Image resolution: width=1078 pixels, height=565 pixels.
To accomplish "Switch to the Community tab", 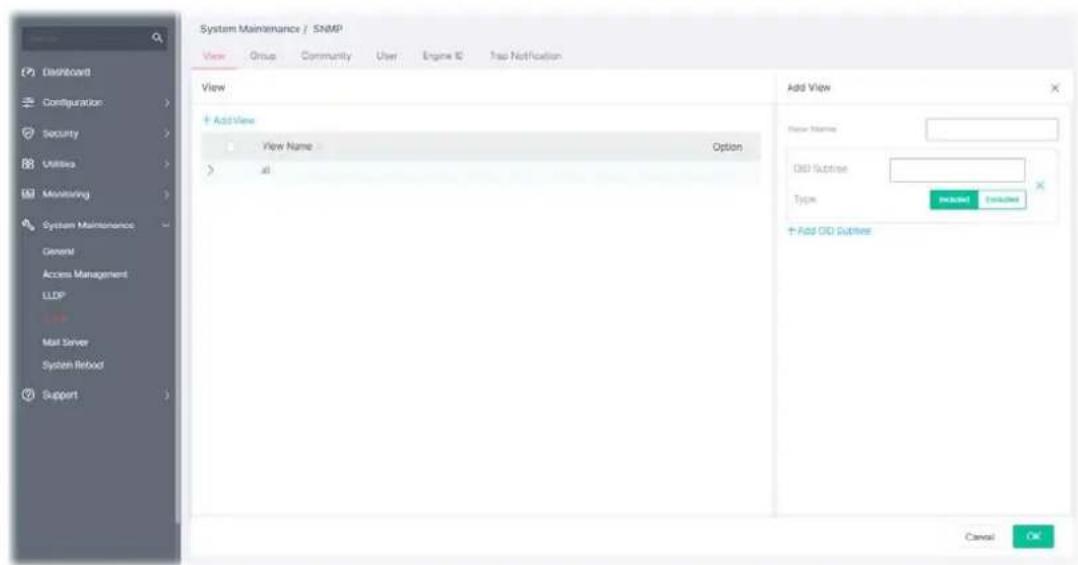I will tap(326, 56).
